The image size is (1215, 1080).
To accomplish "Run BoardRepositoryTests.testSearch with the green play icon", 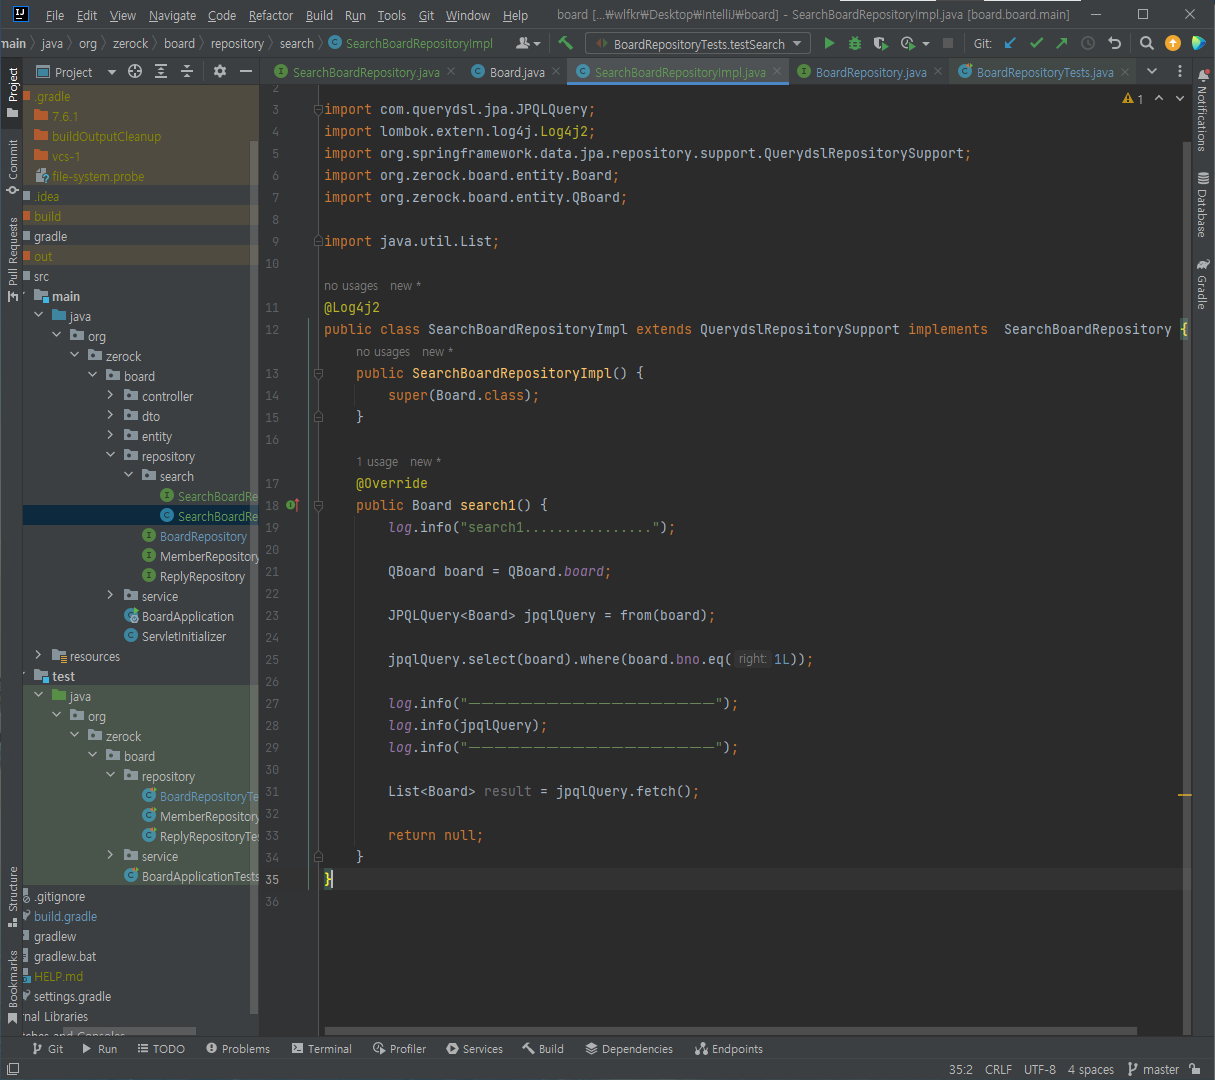I will 829,43.
